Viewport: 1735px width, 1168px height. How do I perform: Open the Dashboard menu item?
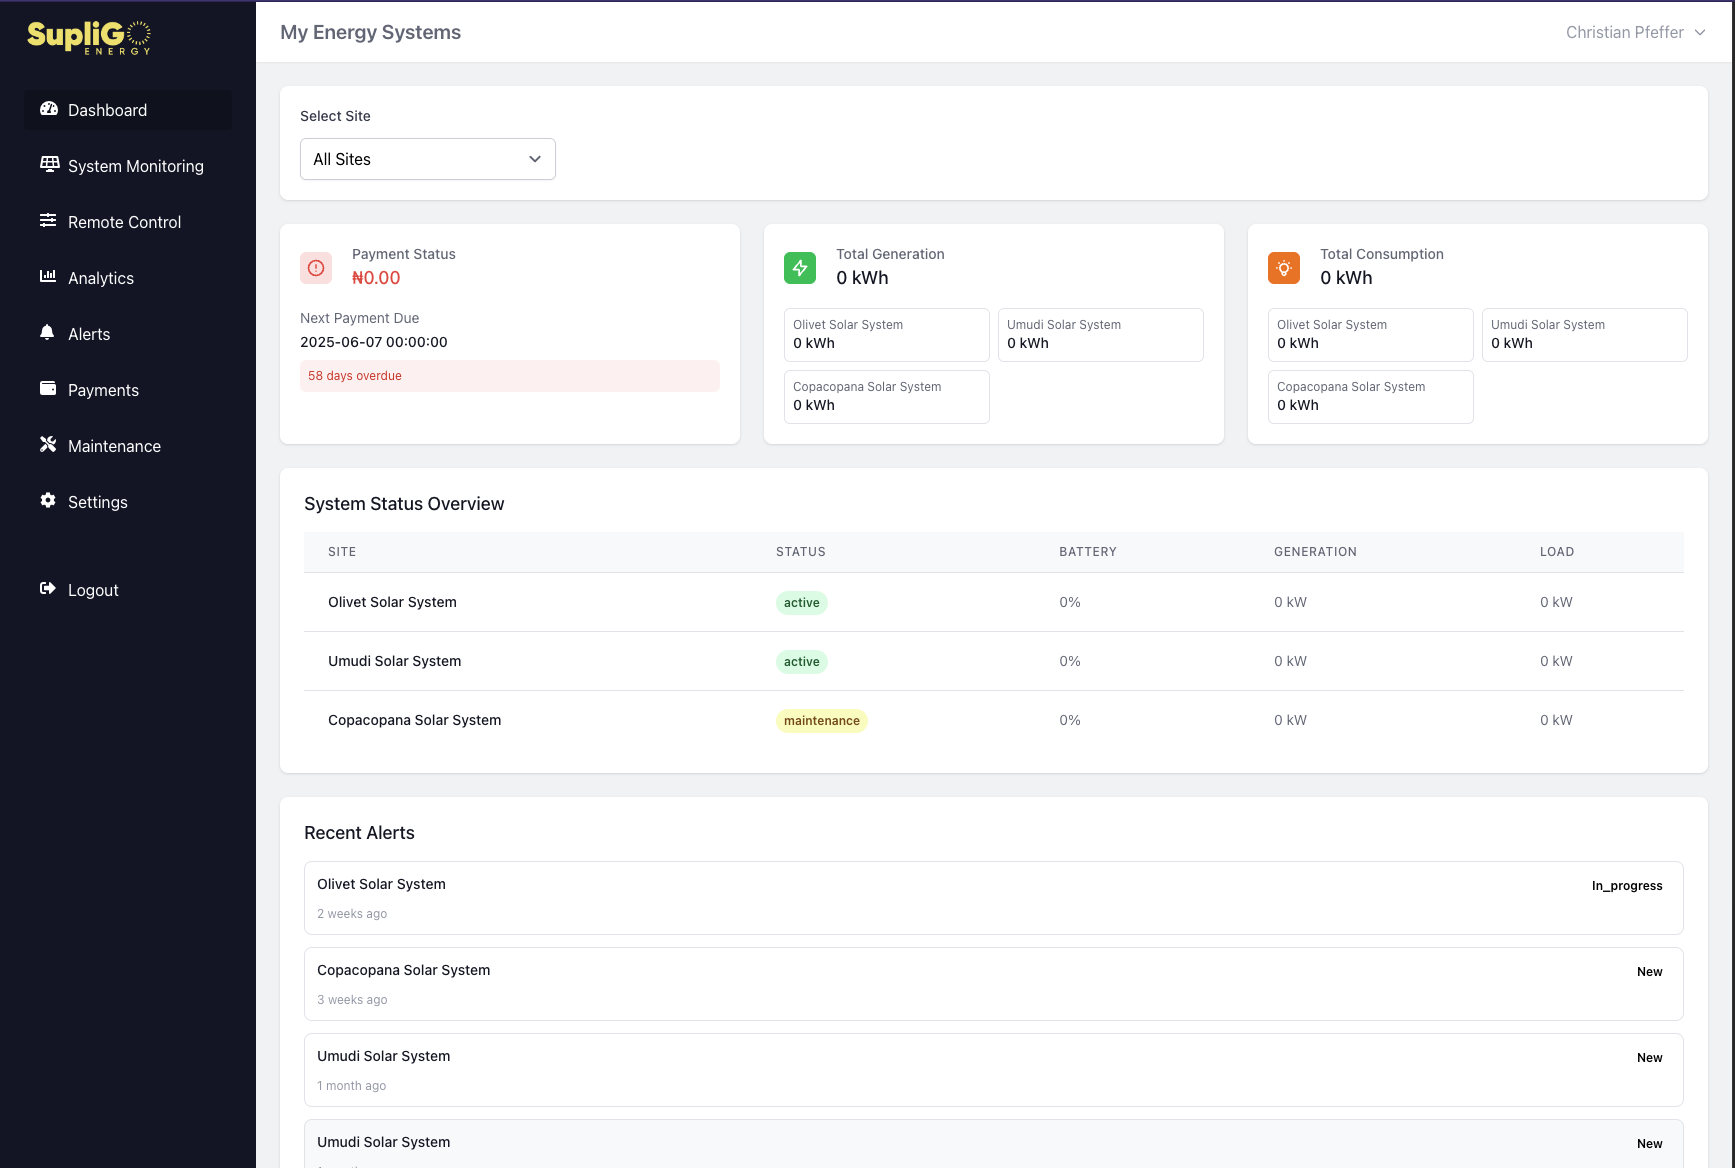pos(128,110)
